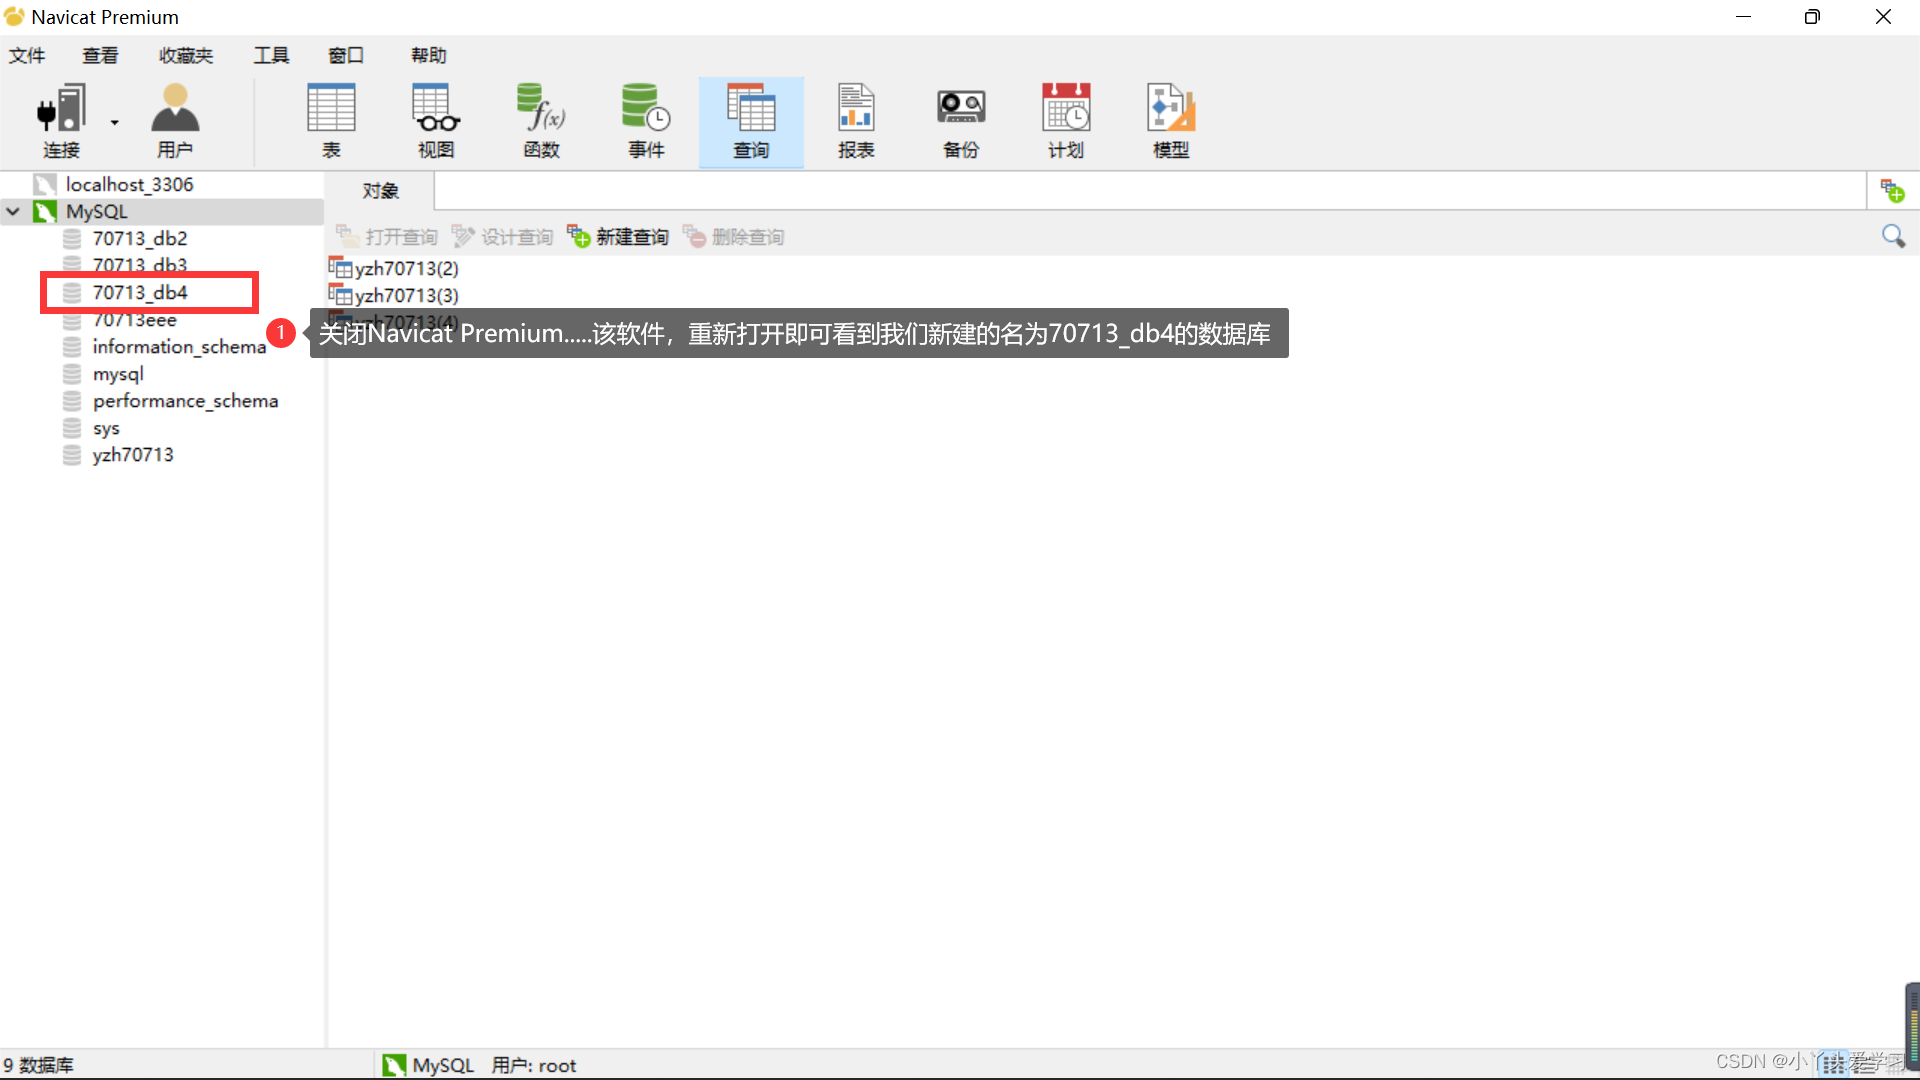Click 新建查询 (New Query) button
This screenshot has height=1080, width=1920.
[621, 236]
